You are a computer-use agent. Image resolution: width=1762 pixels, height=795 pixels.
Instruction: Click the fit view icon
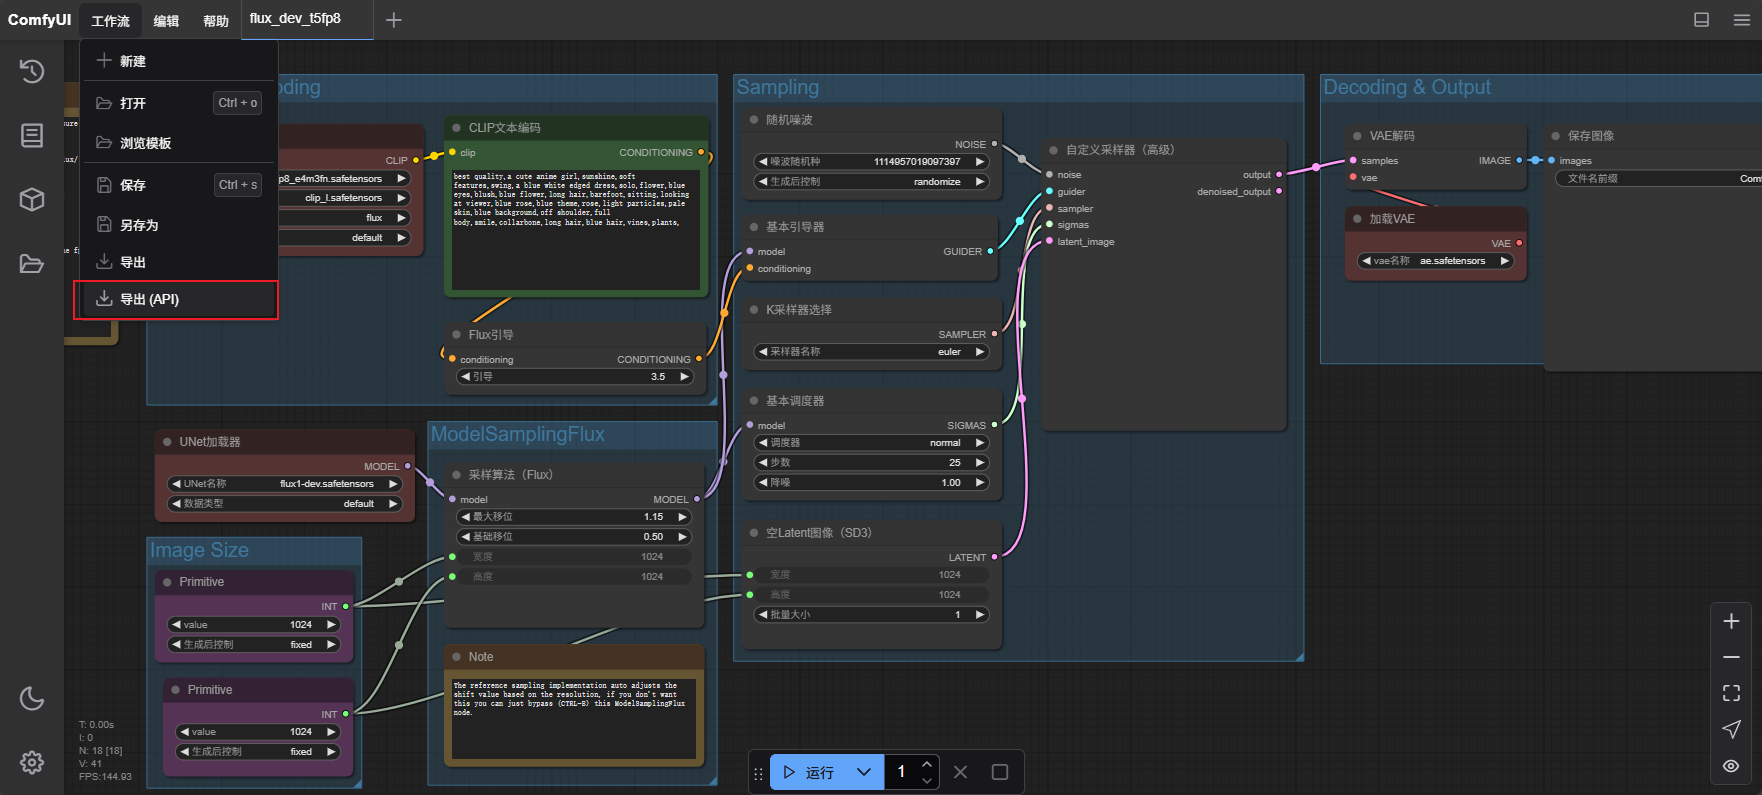click(1731, 693)
